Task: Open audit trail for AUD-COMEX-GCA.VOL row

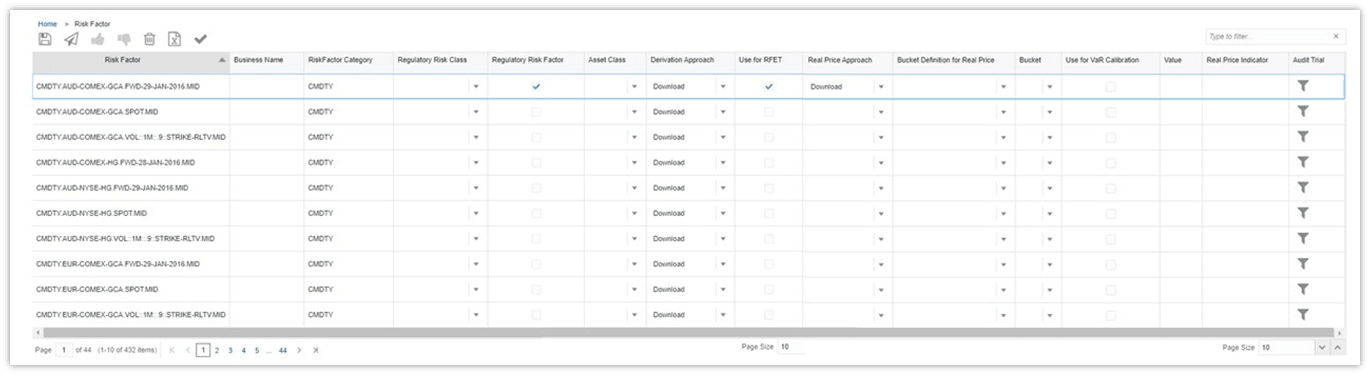Action: [x=1303, y=137]
